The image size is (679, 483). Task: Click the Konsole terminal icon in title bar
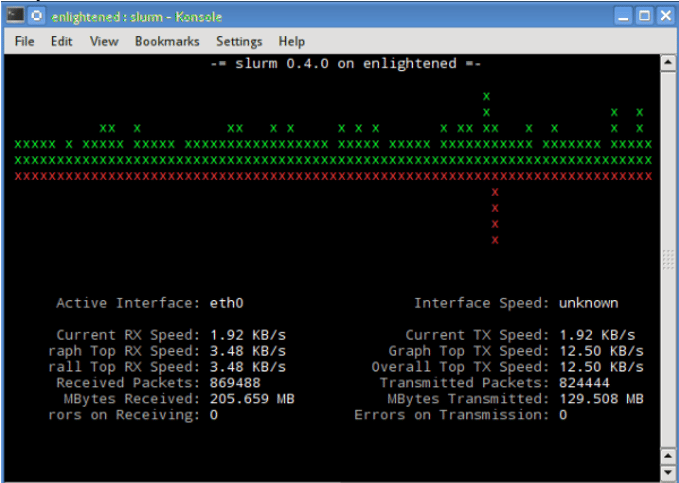[x=14, y=15]
